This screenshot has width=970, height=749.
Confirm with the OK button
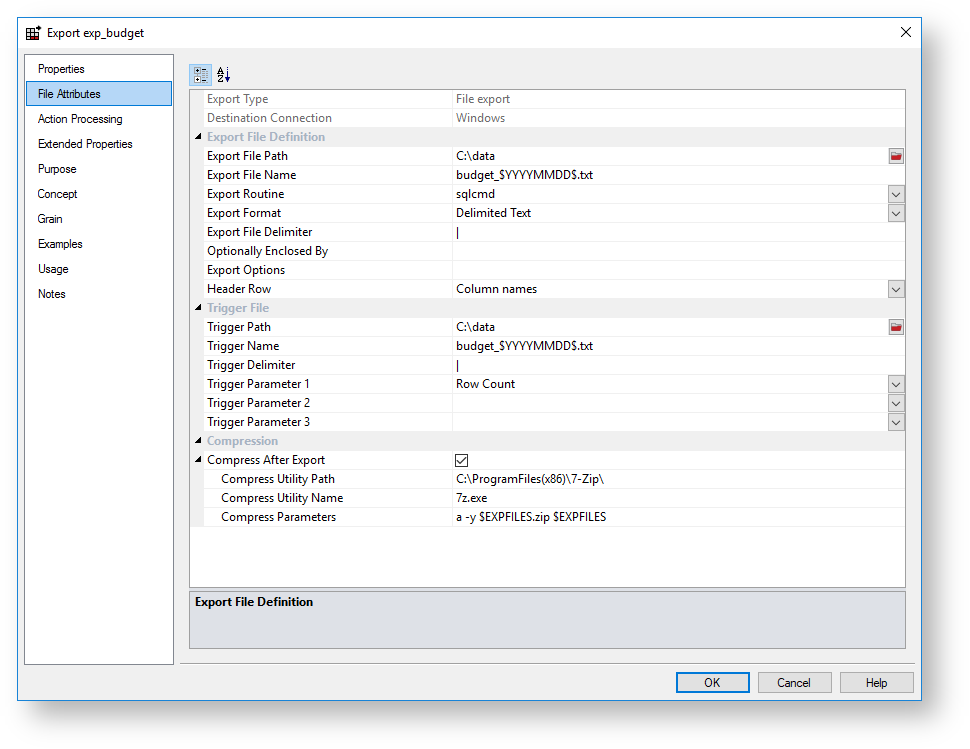pyautogui.click(x=712, y=683)
